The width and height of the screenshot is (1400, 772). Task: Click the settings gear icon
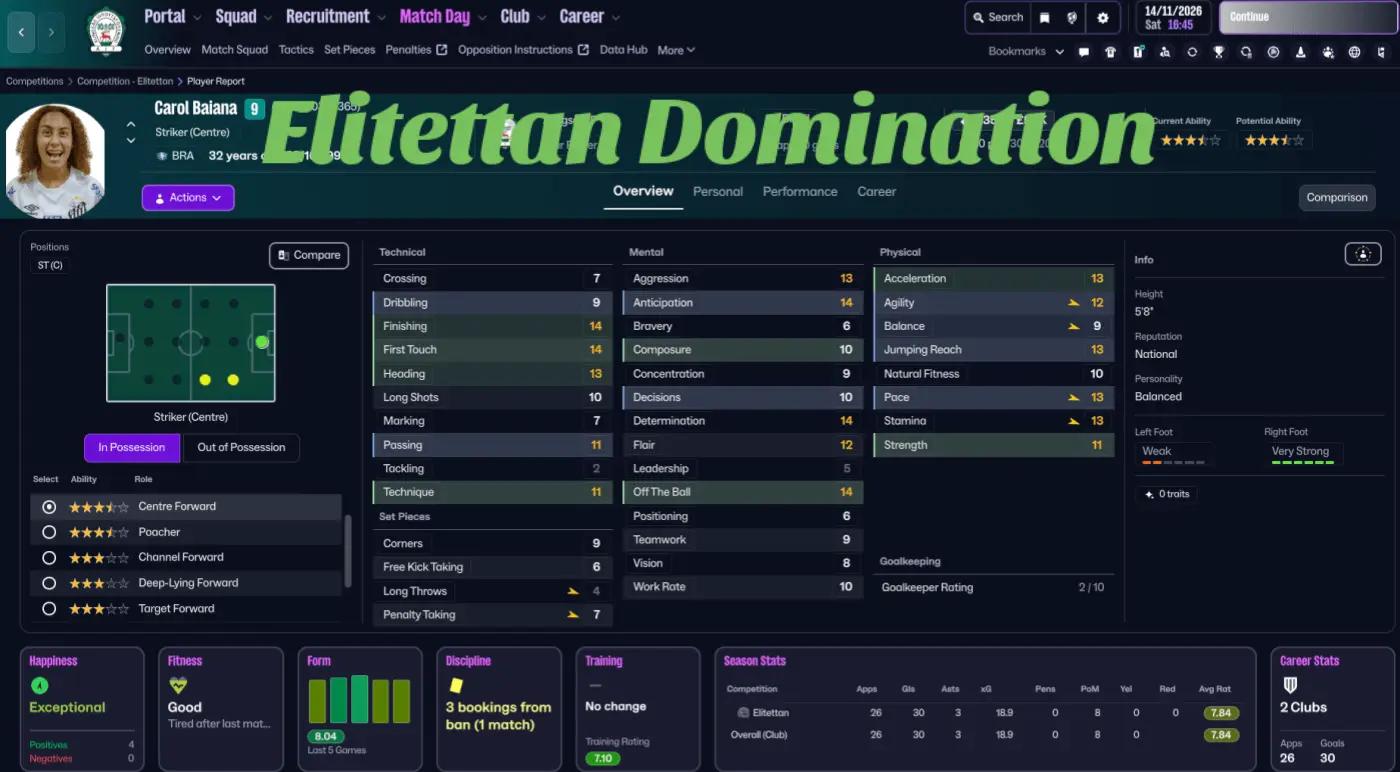[1103, 18]
